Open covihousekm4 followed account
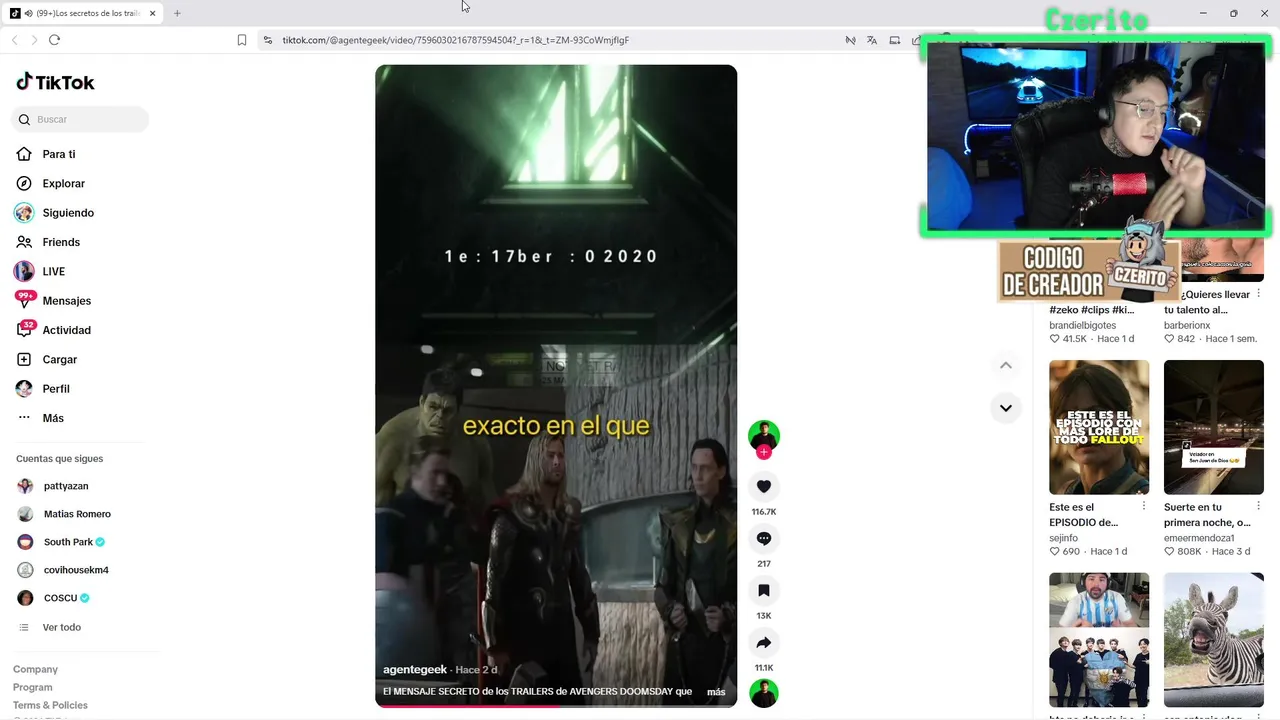This screenshot has height=720, width=1280. (x=76, y=570)
